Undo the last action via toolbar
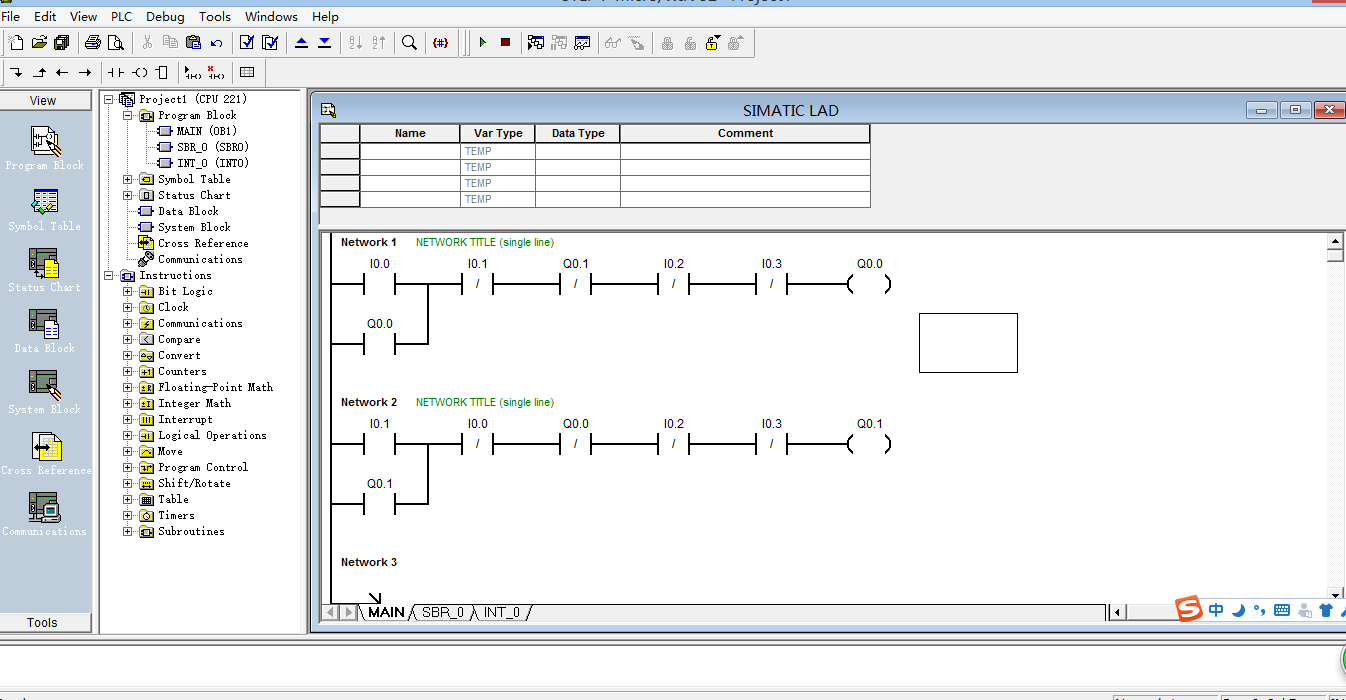1346x700 pixels. click(216, 42)
